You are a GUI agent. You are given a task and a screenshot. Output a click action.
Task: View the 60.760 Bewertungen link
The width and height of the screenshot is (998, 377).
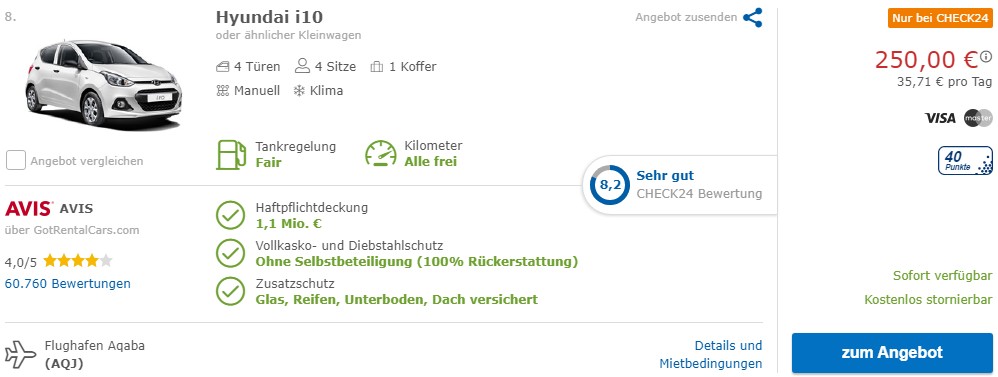(x=67, y=283)
